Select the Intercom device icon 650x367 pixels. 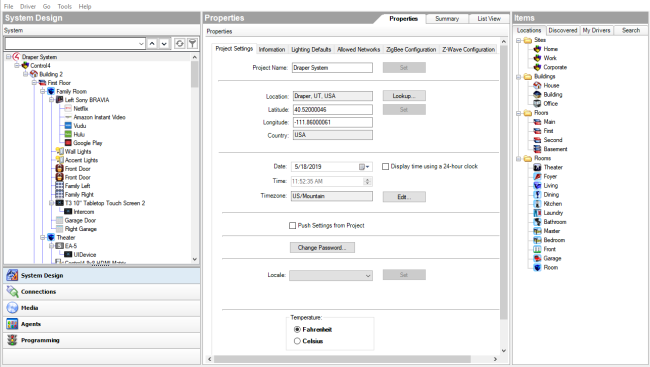(x=68, y=211)
